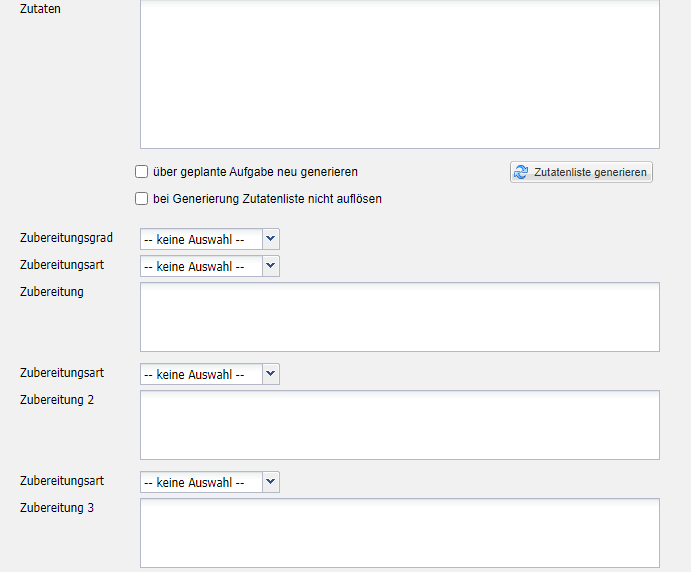Click label text 'bei Generierung Zutatenliste nicht auflösen'
691x572 pixels.
point(267,199)
